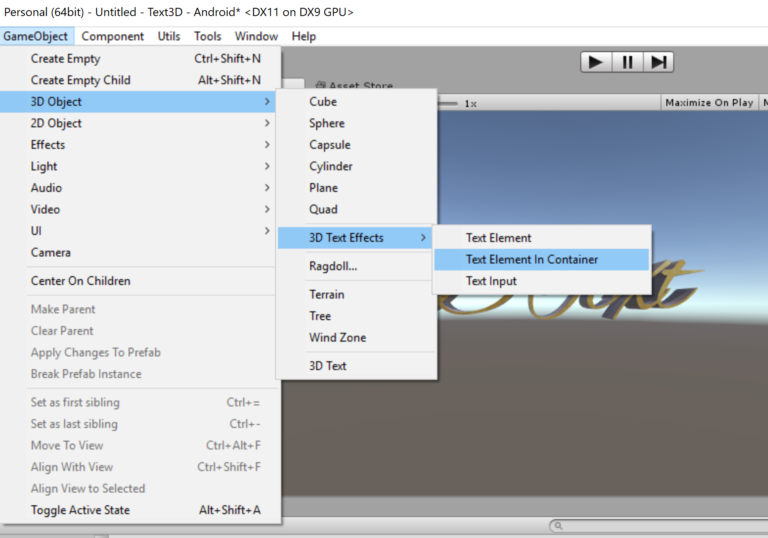Click the Pause button
Viewport: 768px width, 538px height.
tap(627, 62)
